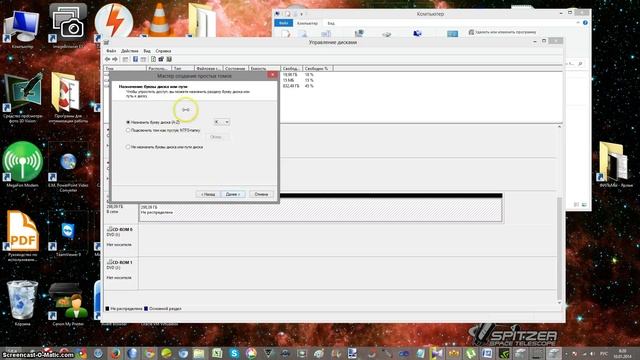Open Вид menu in Disk Management

click(x=147, y=51)
